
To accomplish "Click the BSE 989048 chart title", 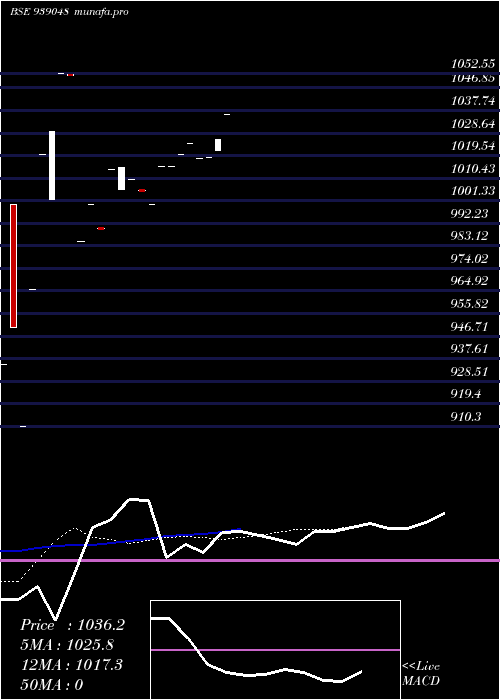I will 39,12.
